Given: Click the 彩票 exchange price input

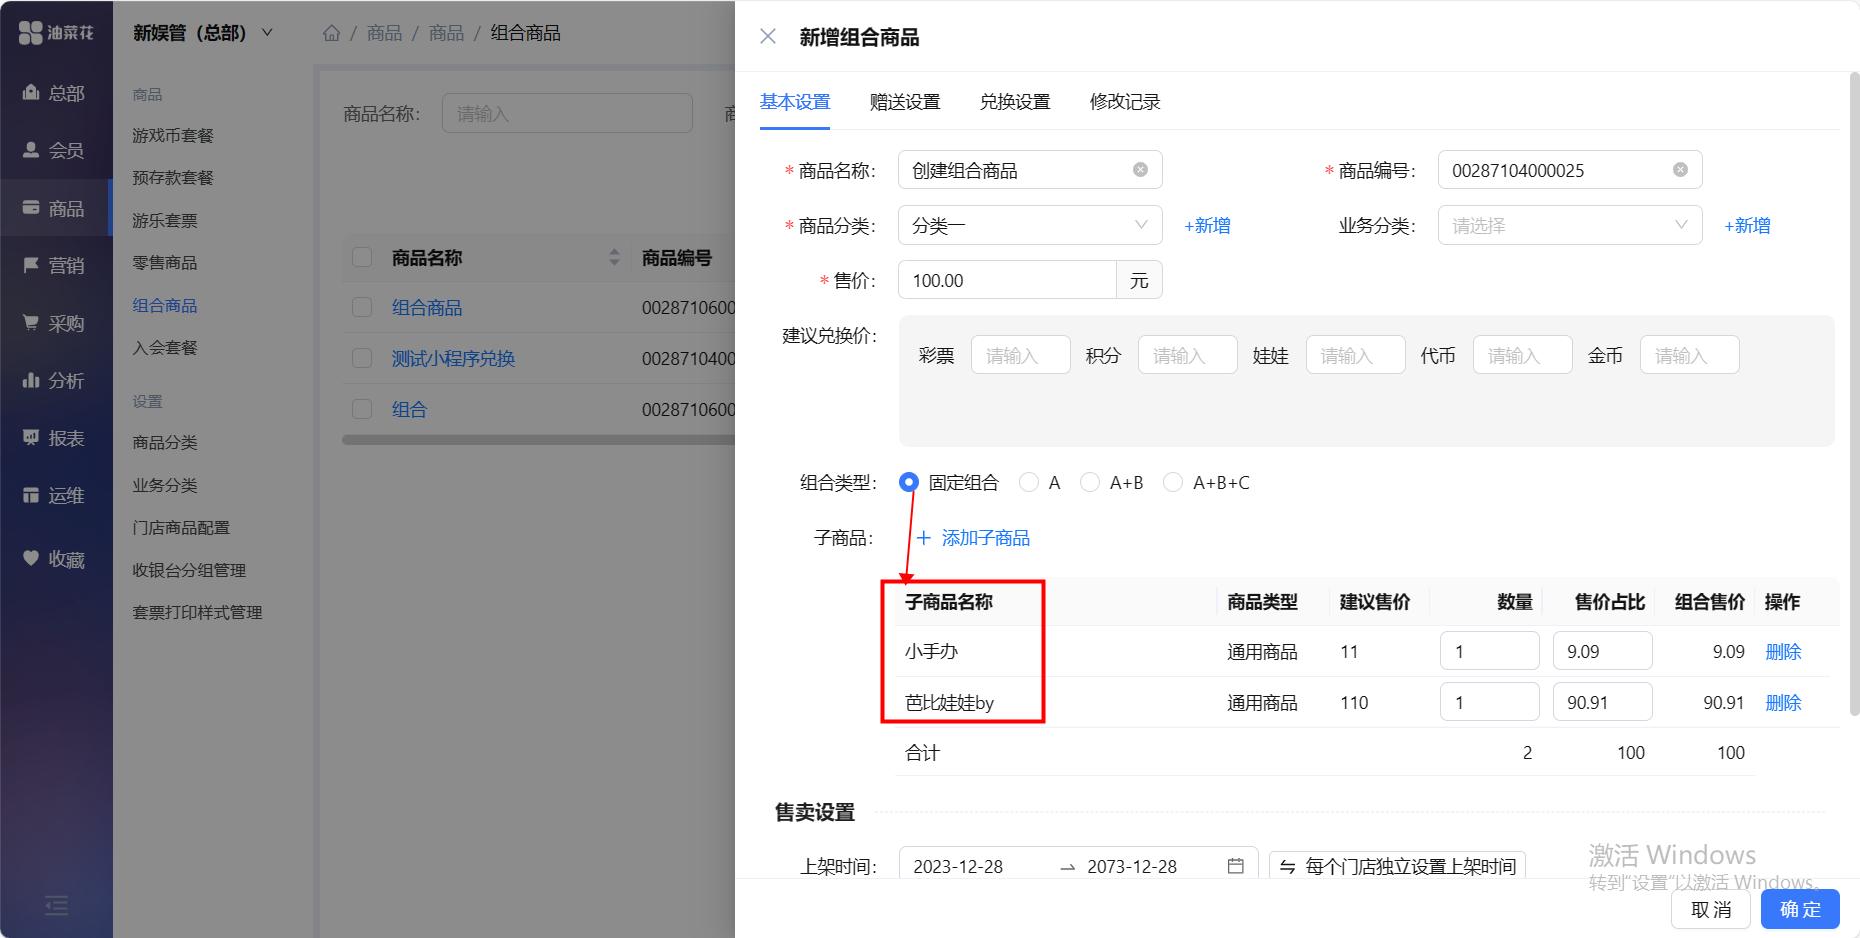Looking at the screenshot, I should click(x=1021, y=355).
